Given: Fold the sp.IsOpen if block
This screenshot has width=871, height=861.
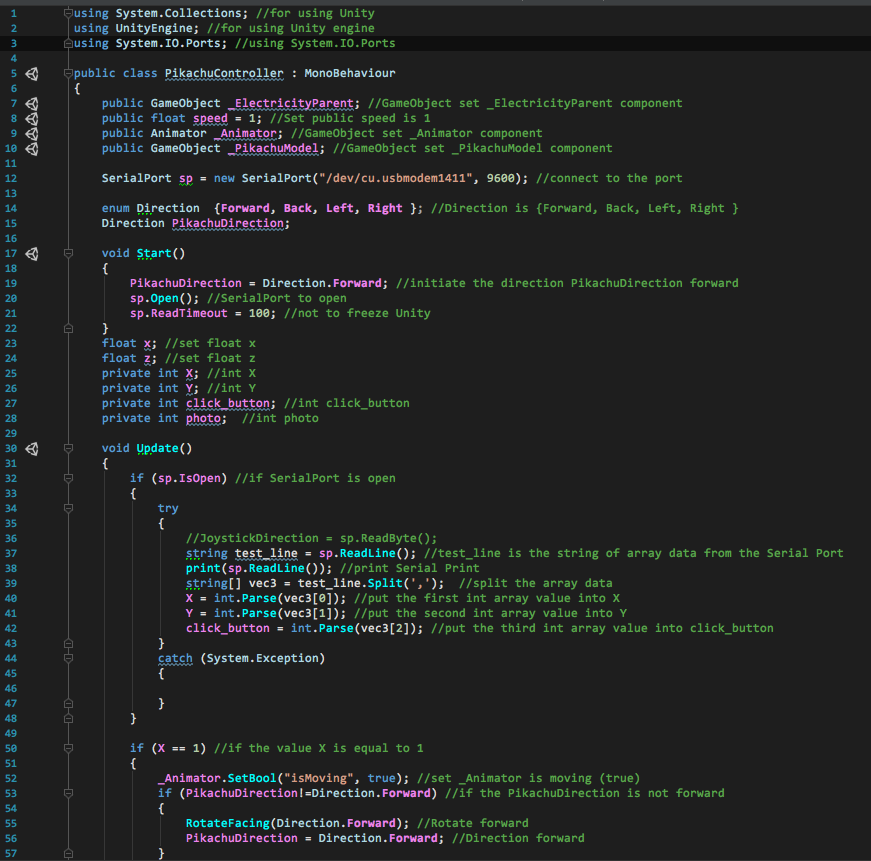Looking at the screenshot, I should pyautogui.click(x=67, y=479).
